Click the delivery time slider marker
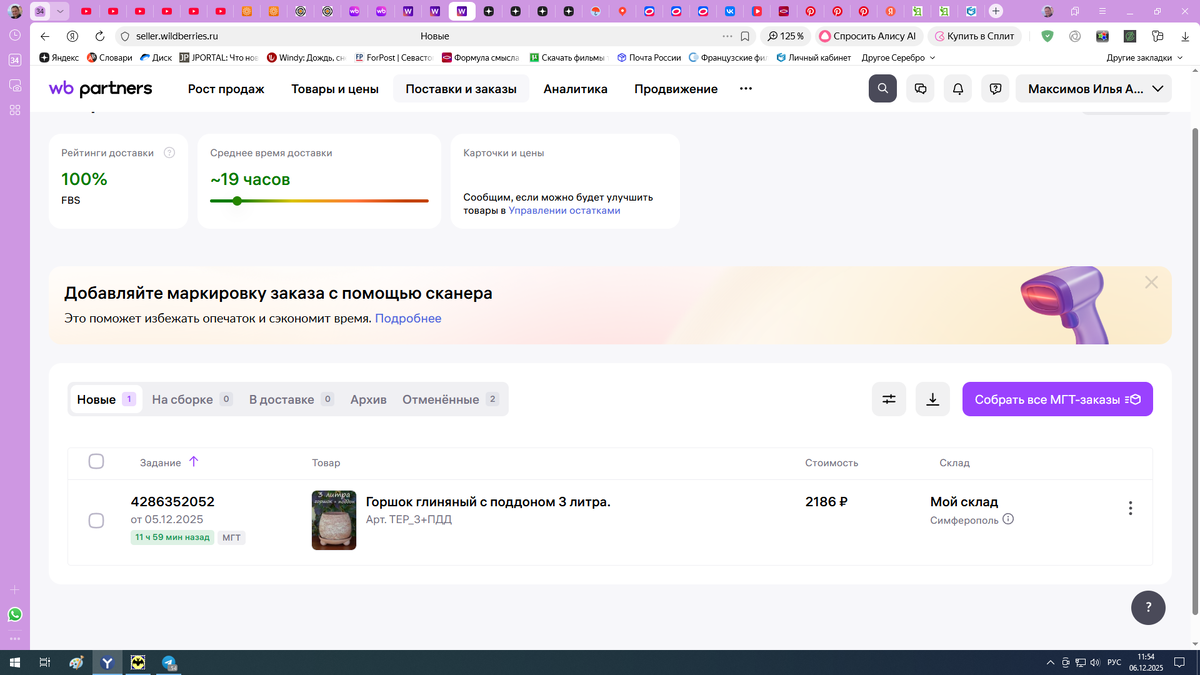 click(x=237, y=201)
